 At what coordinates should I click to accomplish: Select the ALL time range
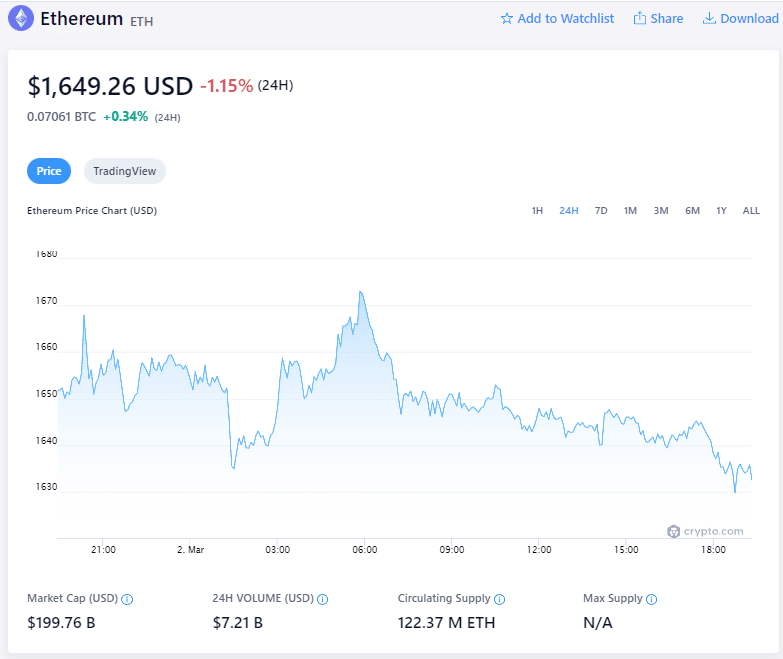tap(751, 211)
